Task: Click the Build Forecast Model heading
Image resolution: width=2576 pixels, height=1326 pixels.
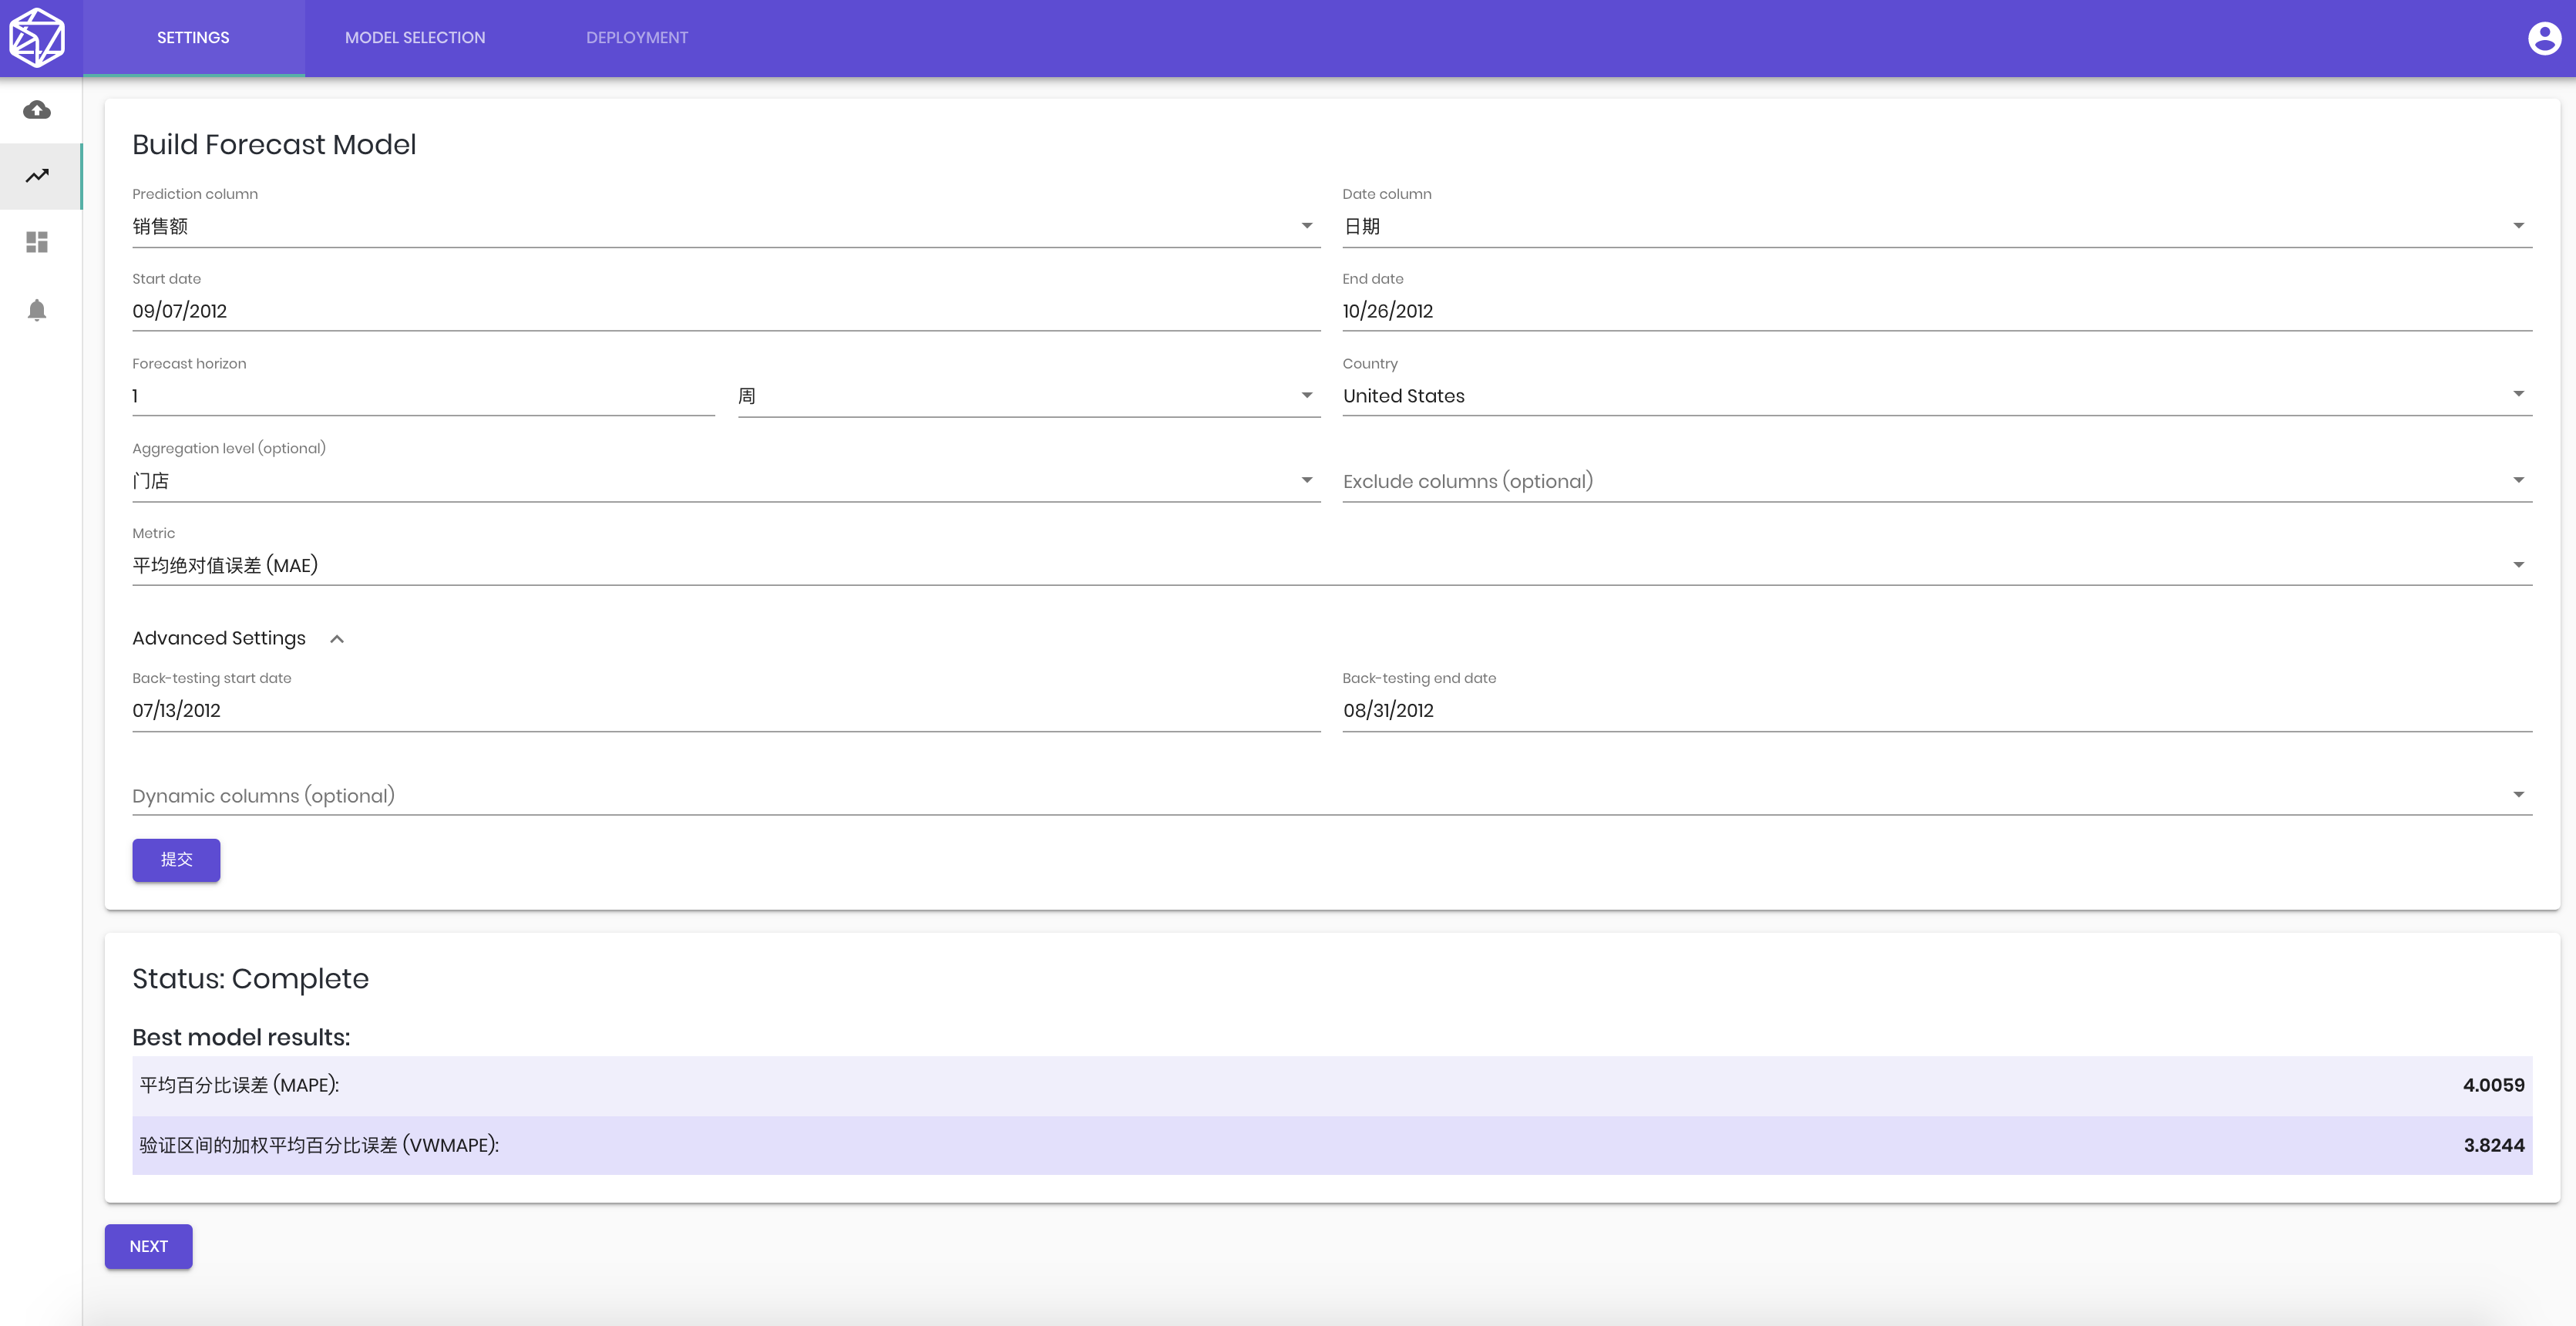Action: (274, 145)
